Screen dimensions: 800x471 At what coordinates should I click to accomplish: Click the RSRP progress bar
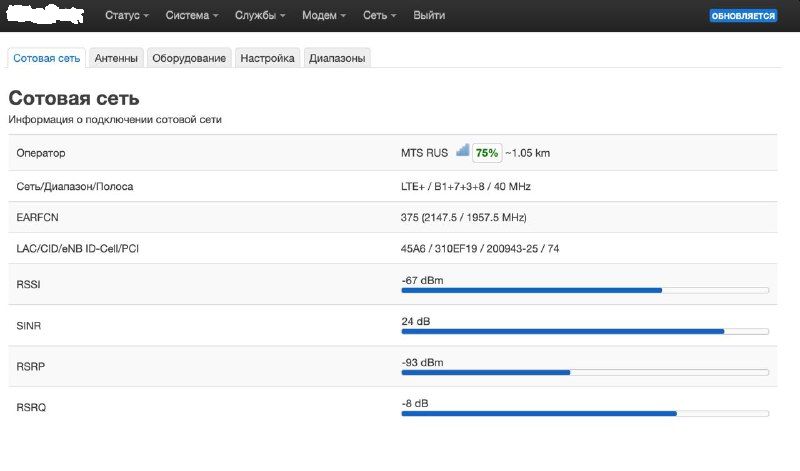point(584,372)
